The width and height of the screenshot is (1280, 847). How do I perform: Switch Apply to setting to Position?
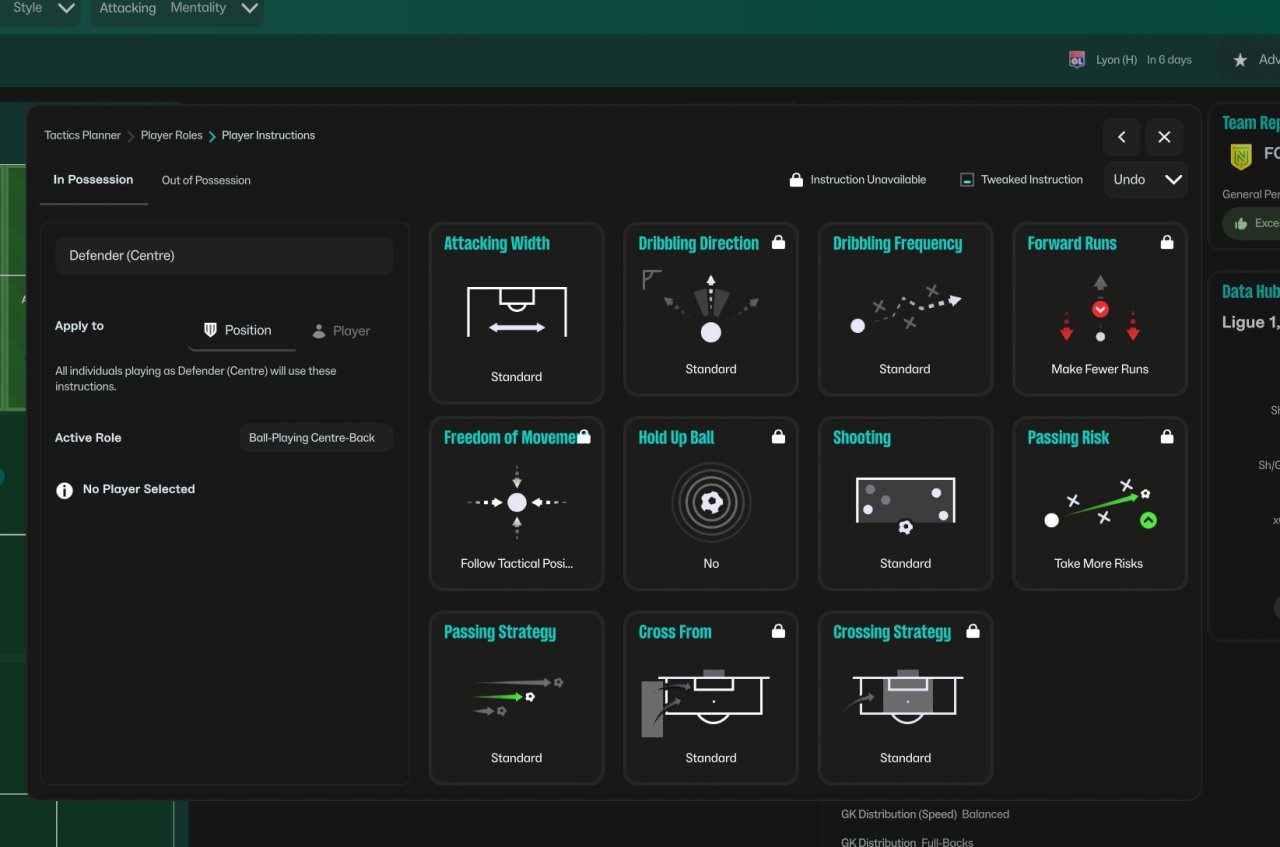(238, 330)
